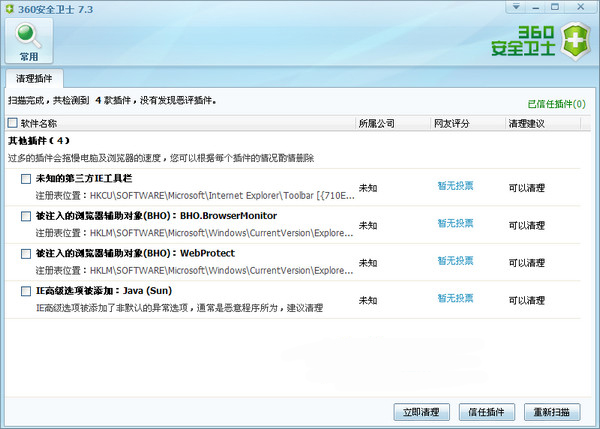The height and width of the screenshot is (429, 600).
Task: Click the 立即清理 button
Action: pyautogui.click(x=421, y=412)
